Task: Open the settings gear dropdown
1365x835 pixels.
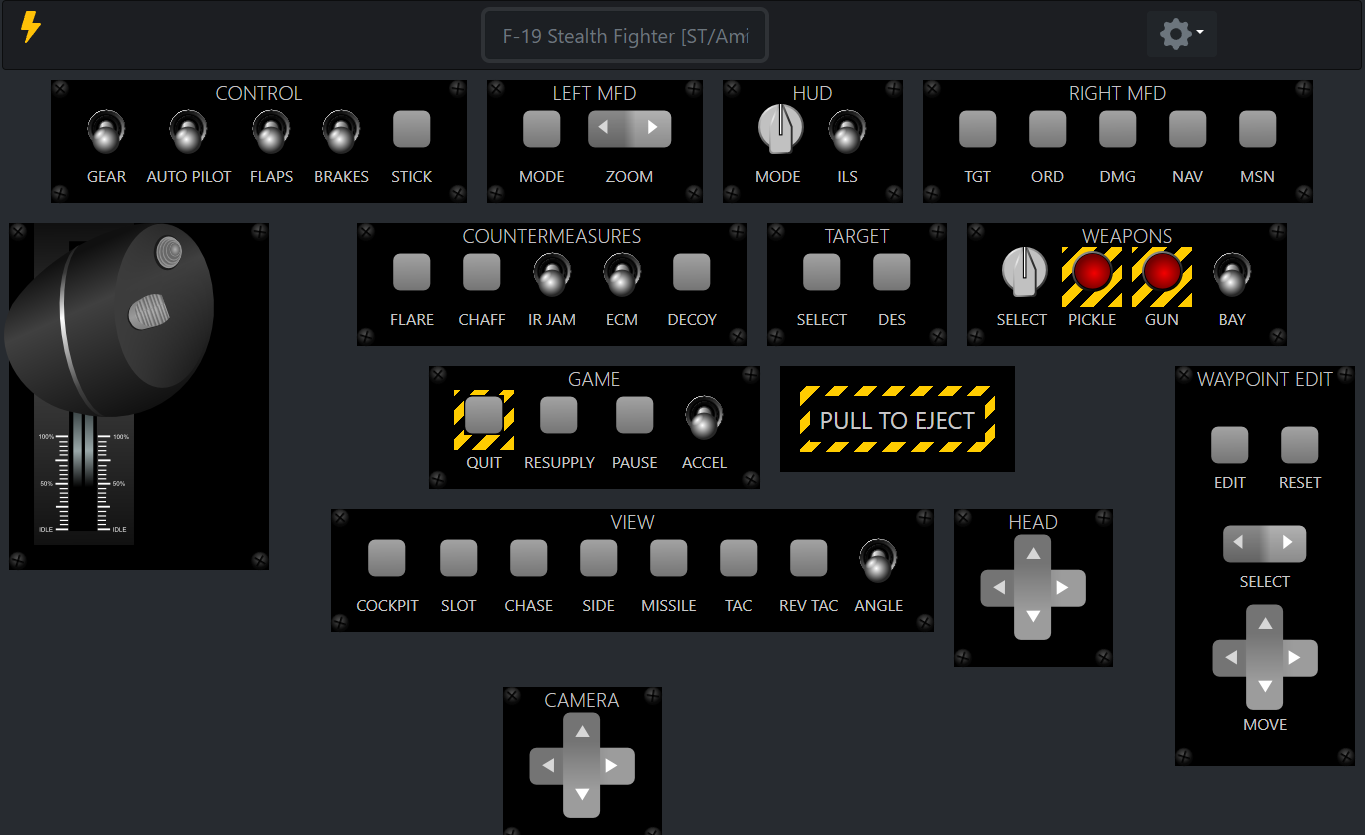Action: (x=1181, y=35)
